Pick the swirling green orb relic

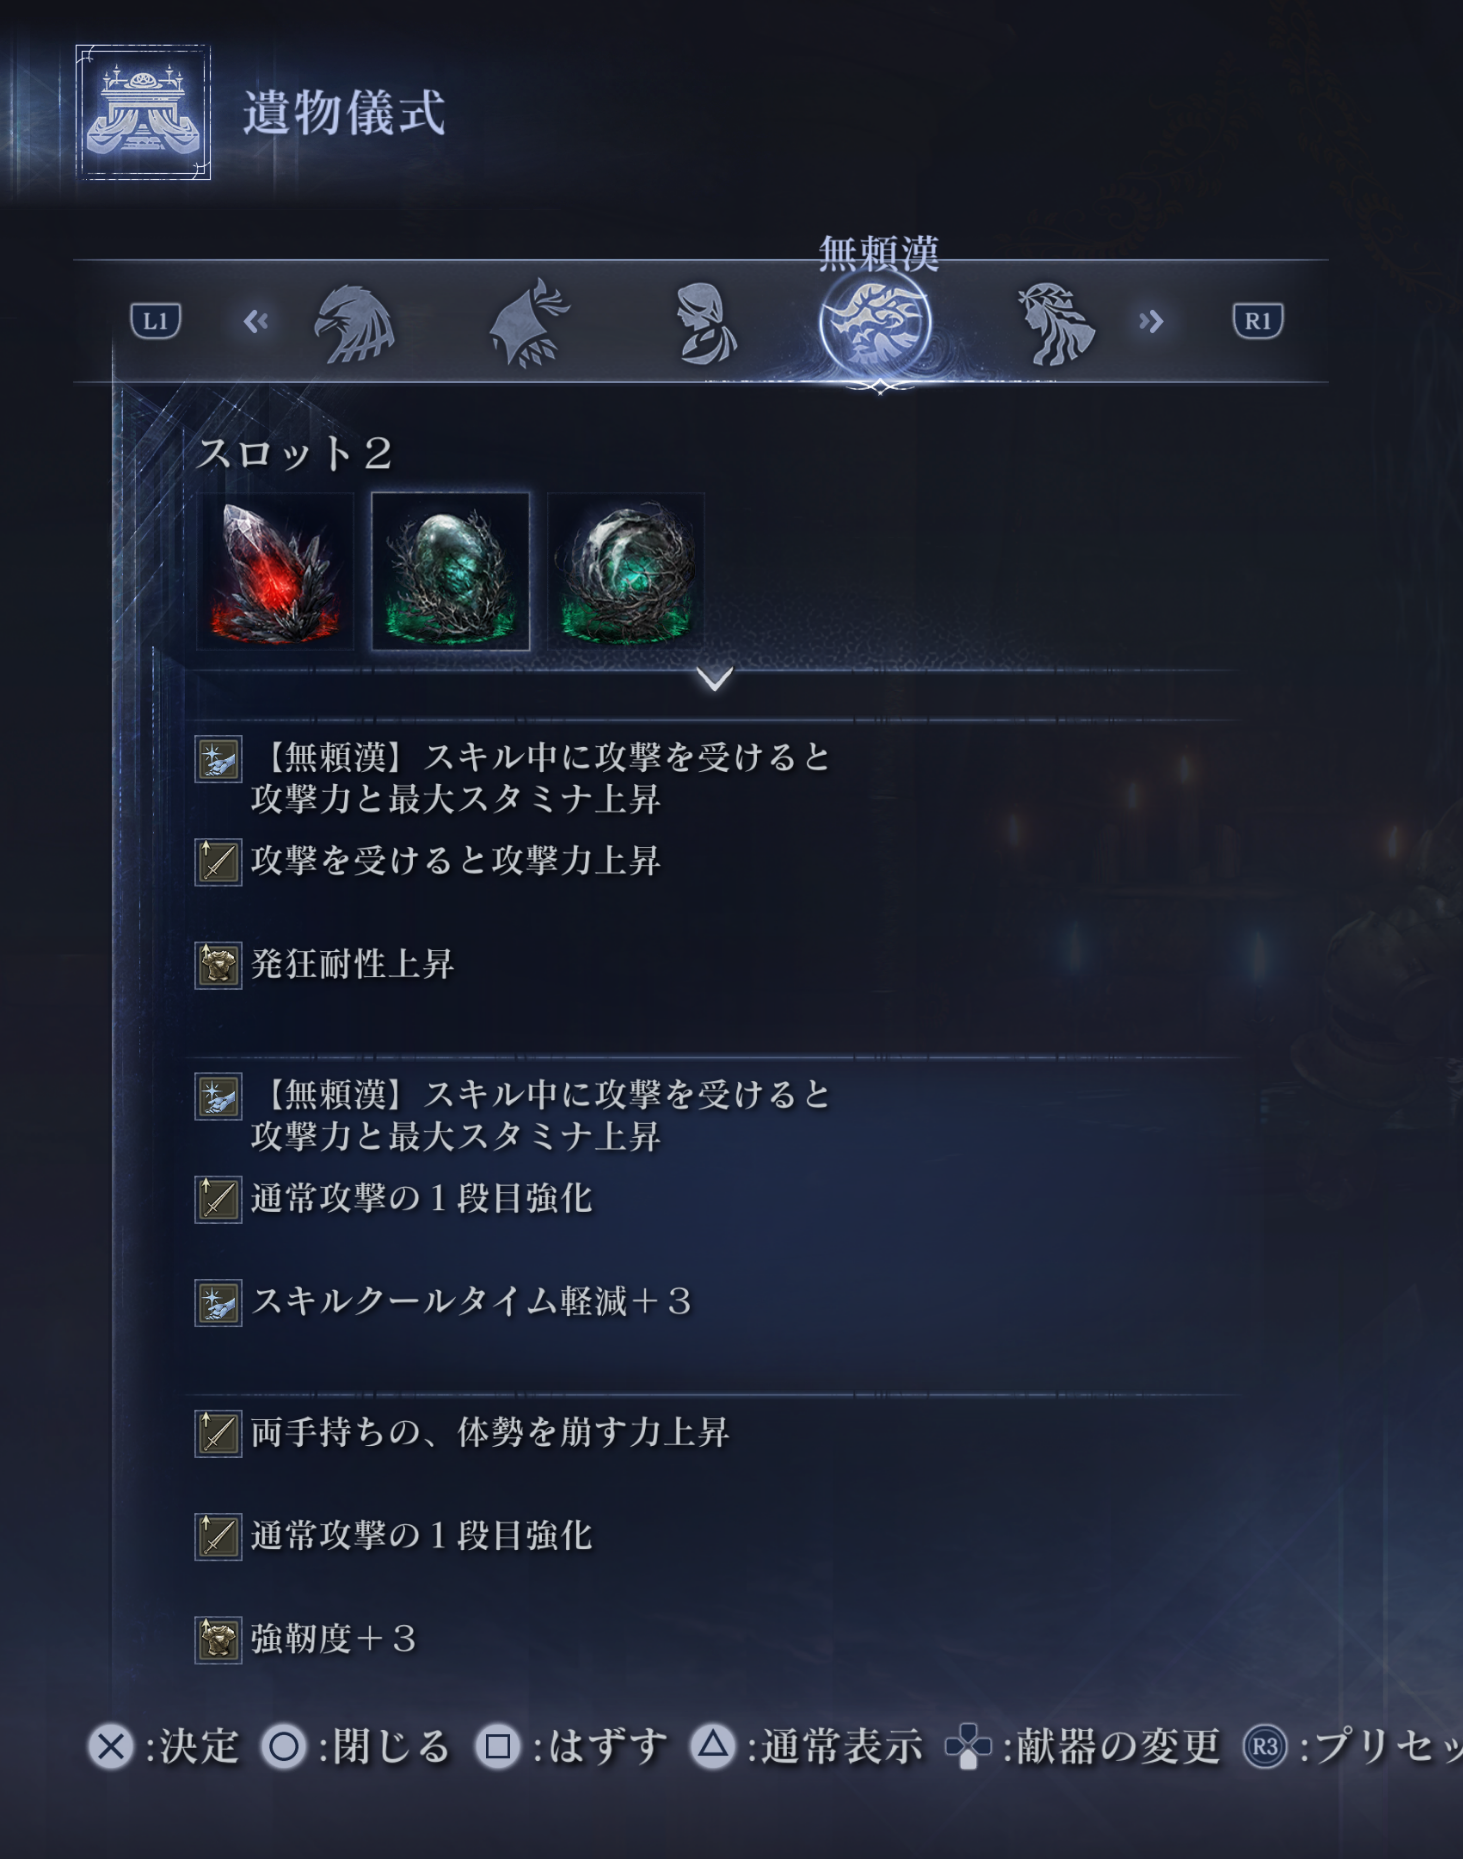[x=626, y=571]
